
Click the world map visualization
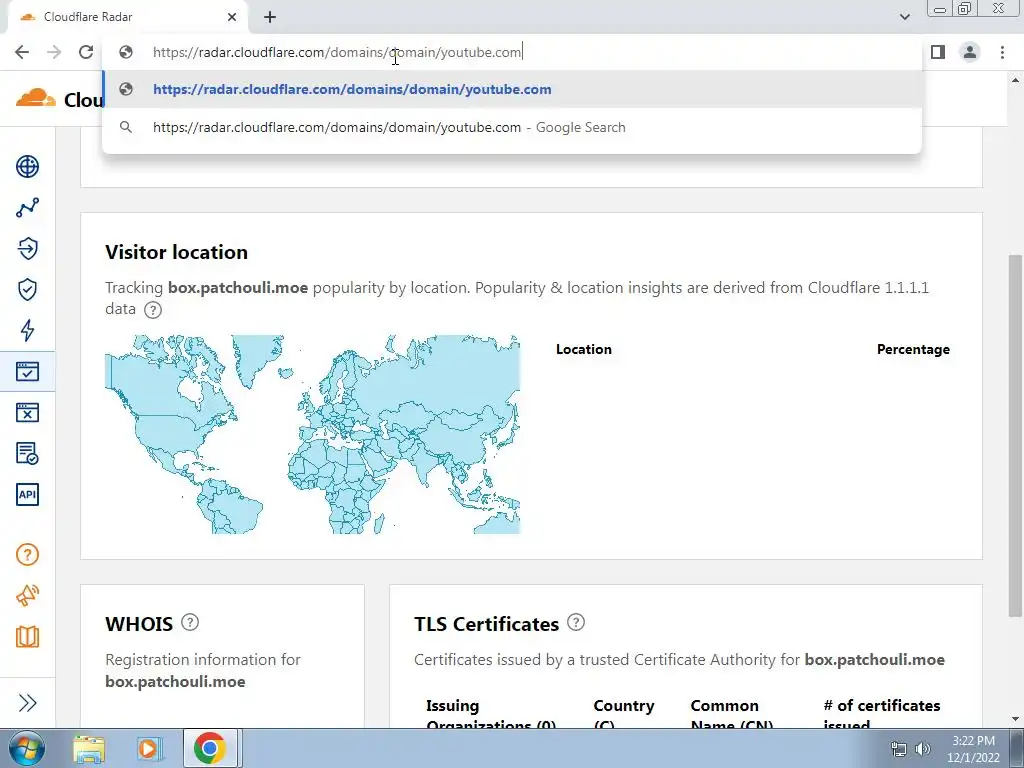tap(312, 434)
